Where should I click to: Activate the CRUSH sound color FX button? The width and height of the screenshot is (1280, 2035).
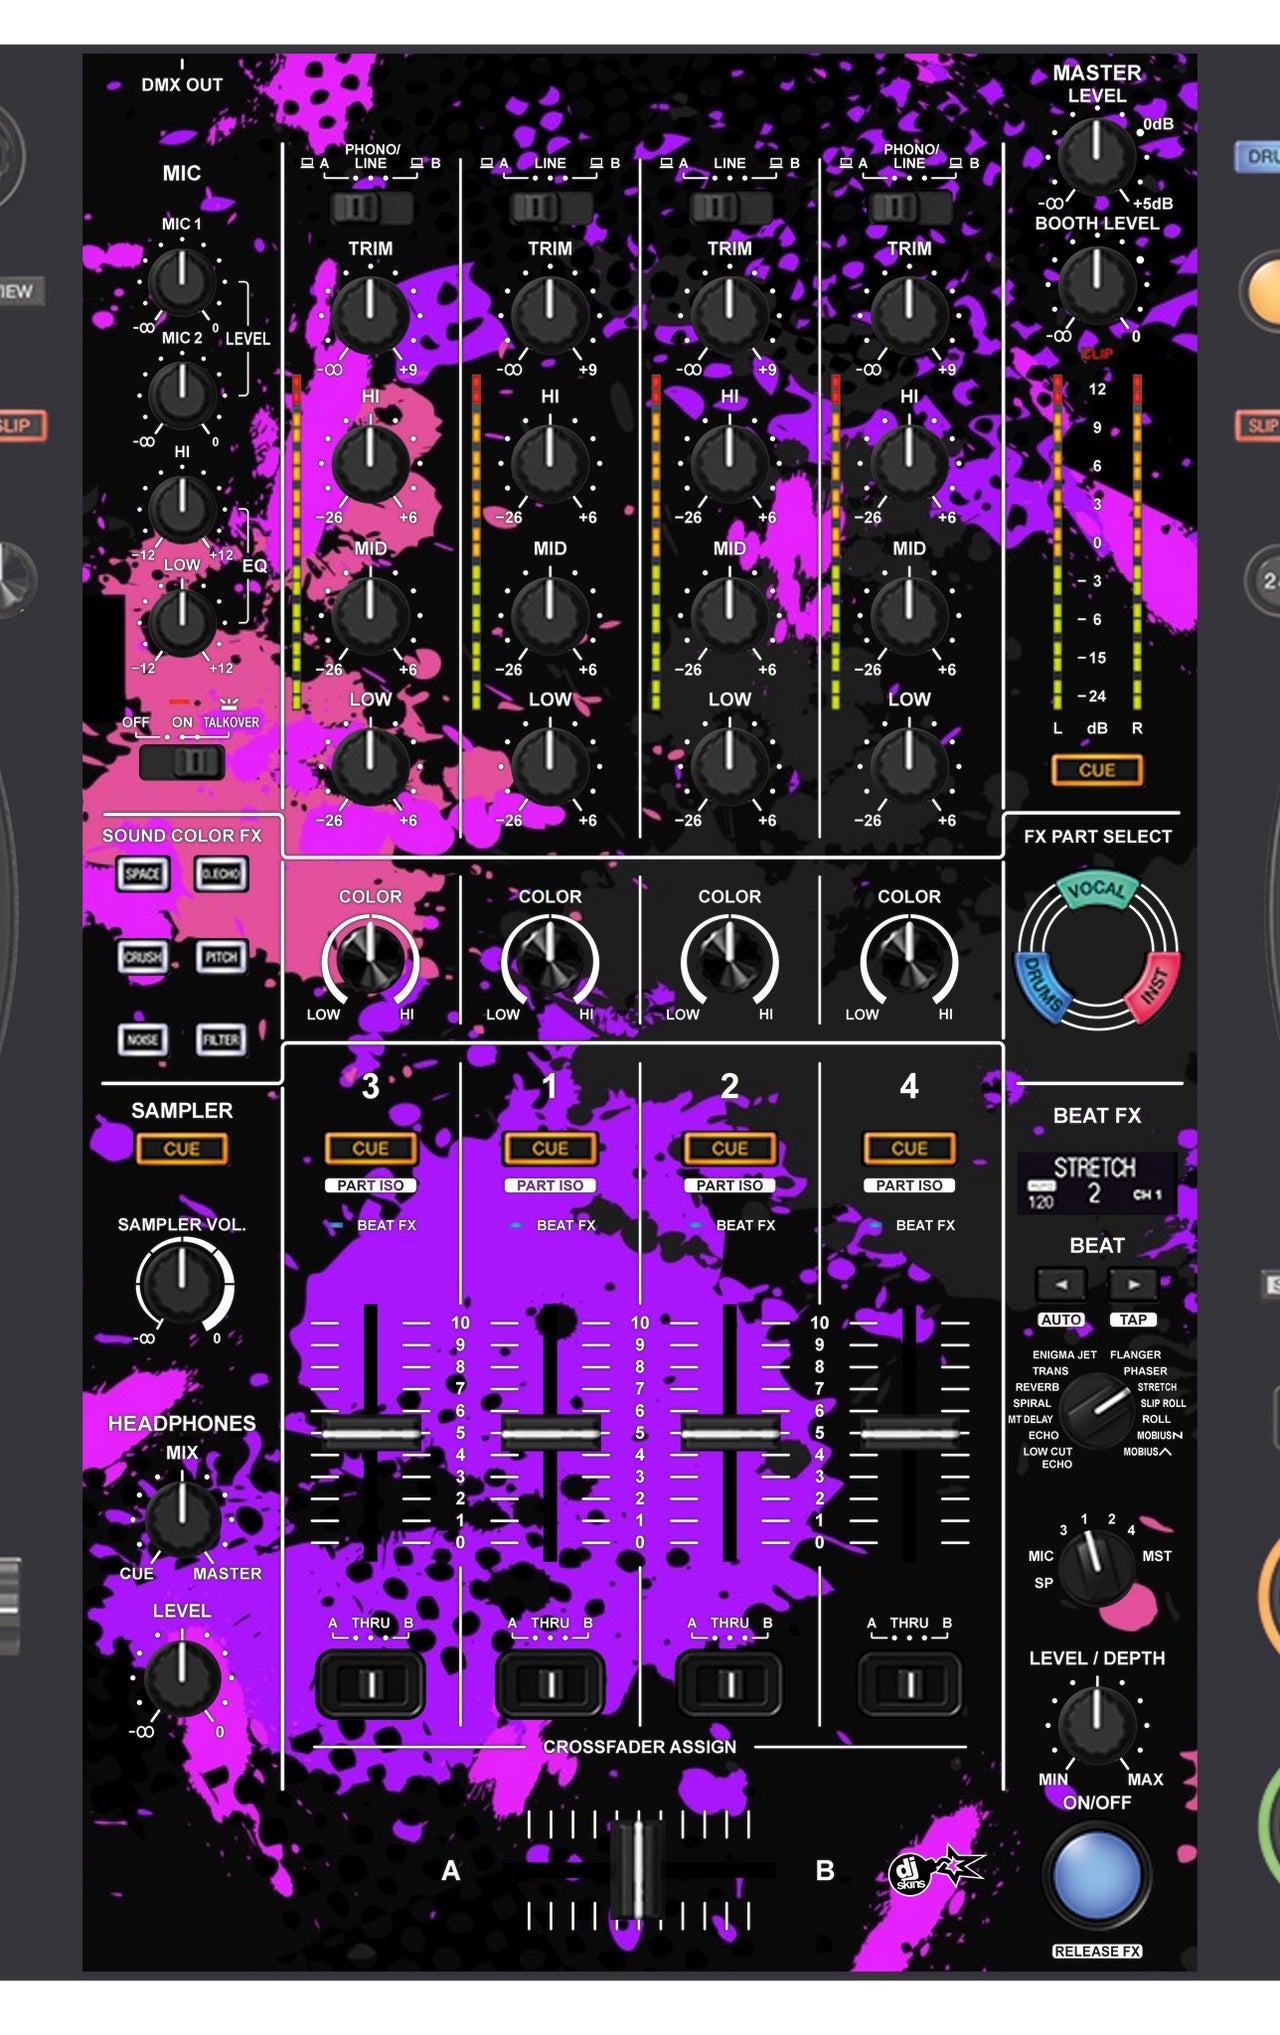tap(142, 957)
